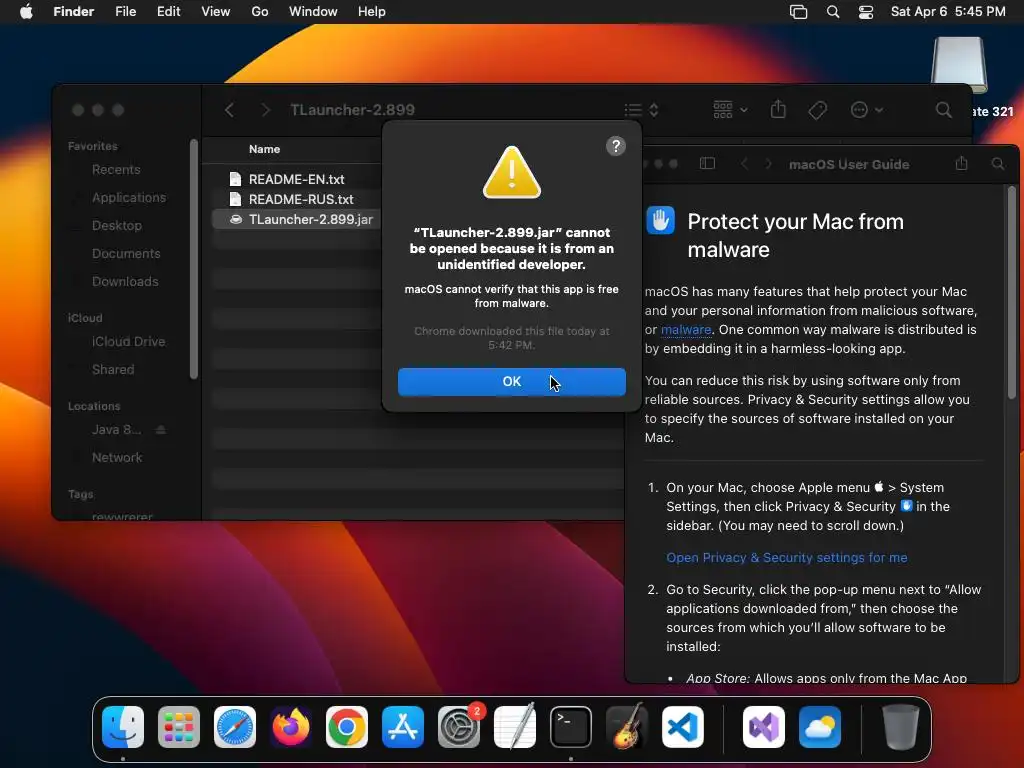Search within the macOS User Guide window
Viewport: 1024px width, 768px height.
coord(998,164)
